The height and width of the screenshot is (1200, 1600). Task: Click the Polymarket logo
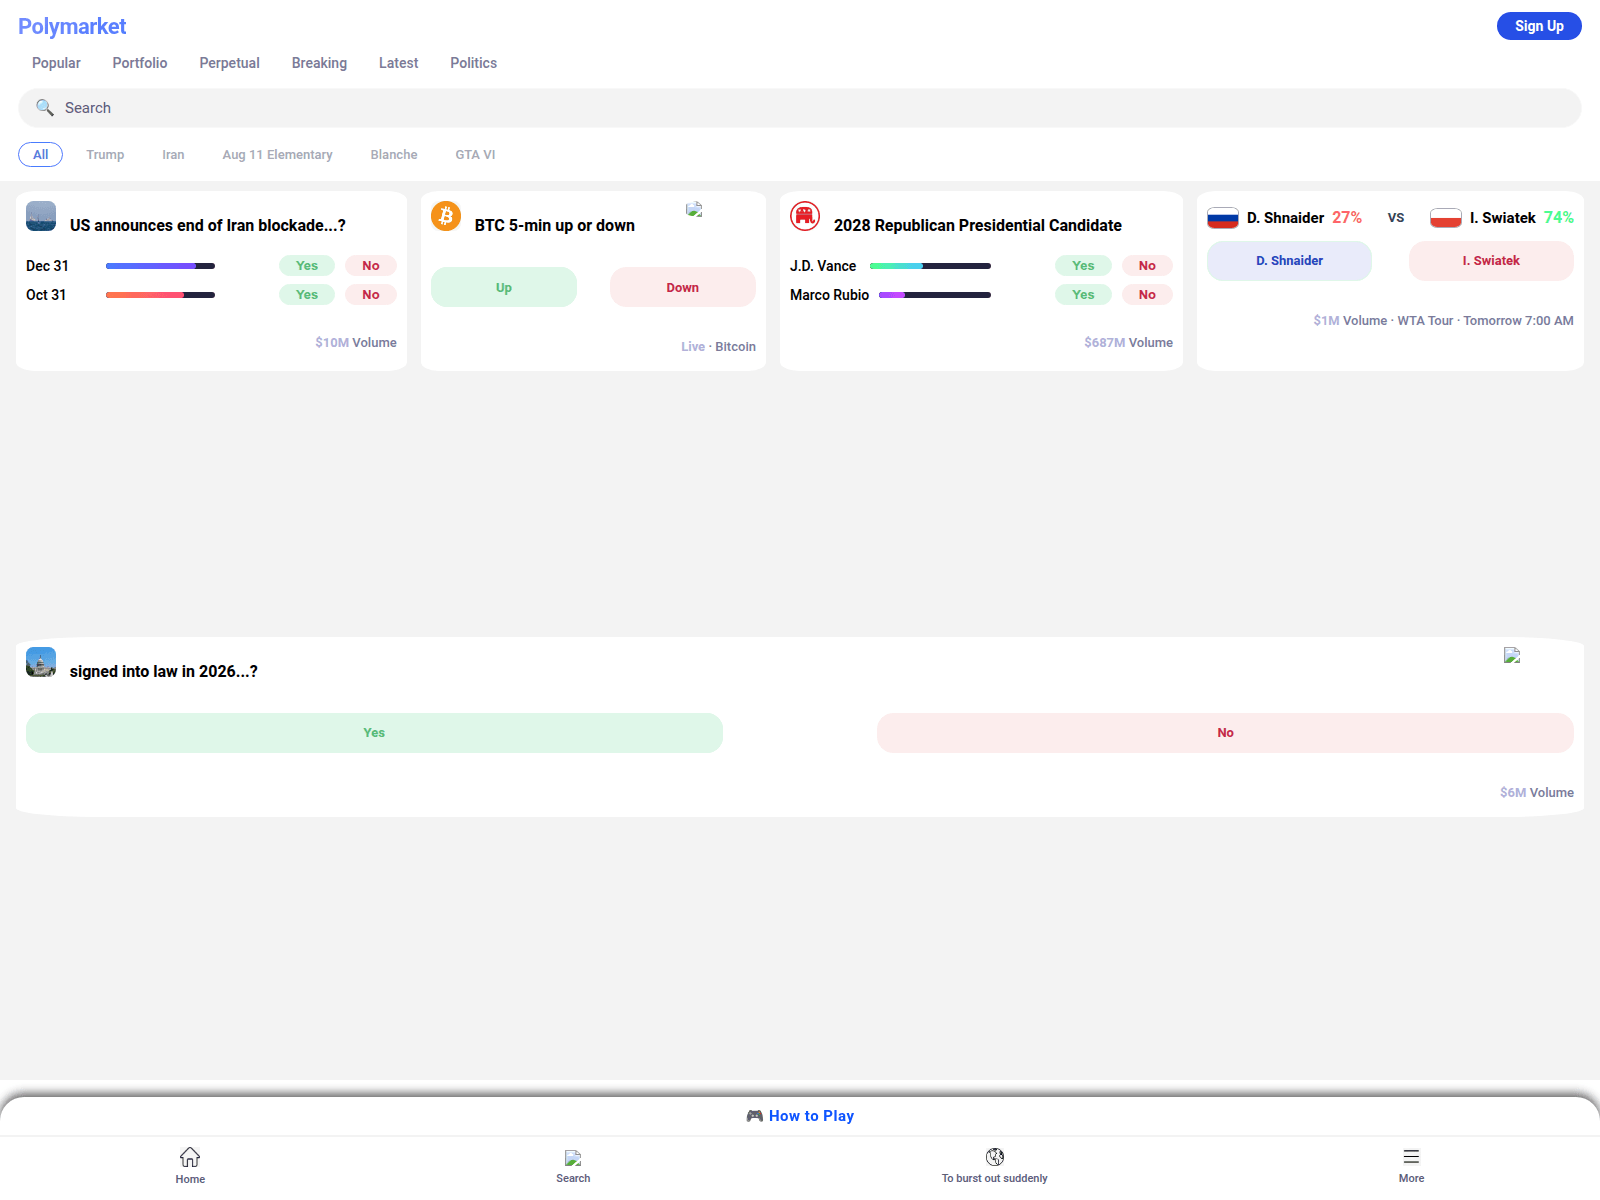pyautogui.click(x=72, y=27)
